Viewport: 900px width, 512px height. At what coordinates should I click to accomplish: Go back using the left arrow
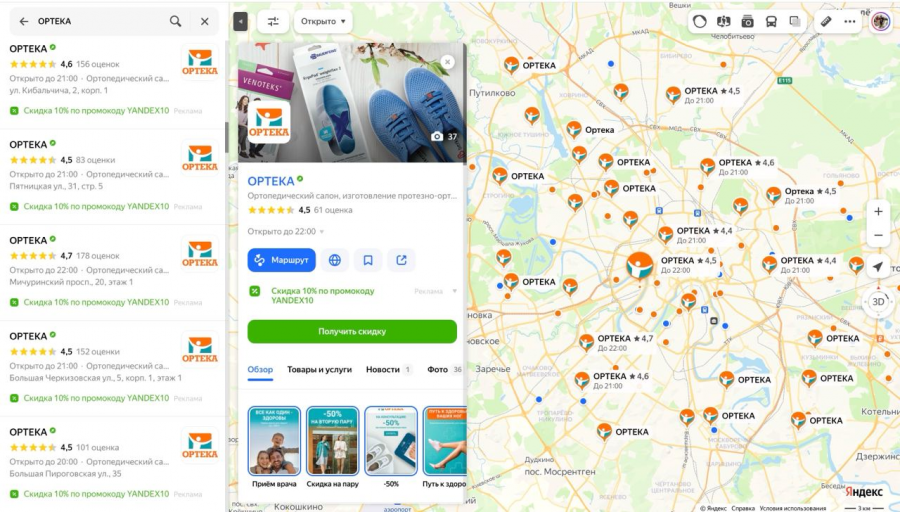click(x=24, y=21)
